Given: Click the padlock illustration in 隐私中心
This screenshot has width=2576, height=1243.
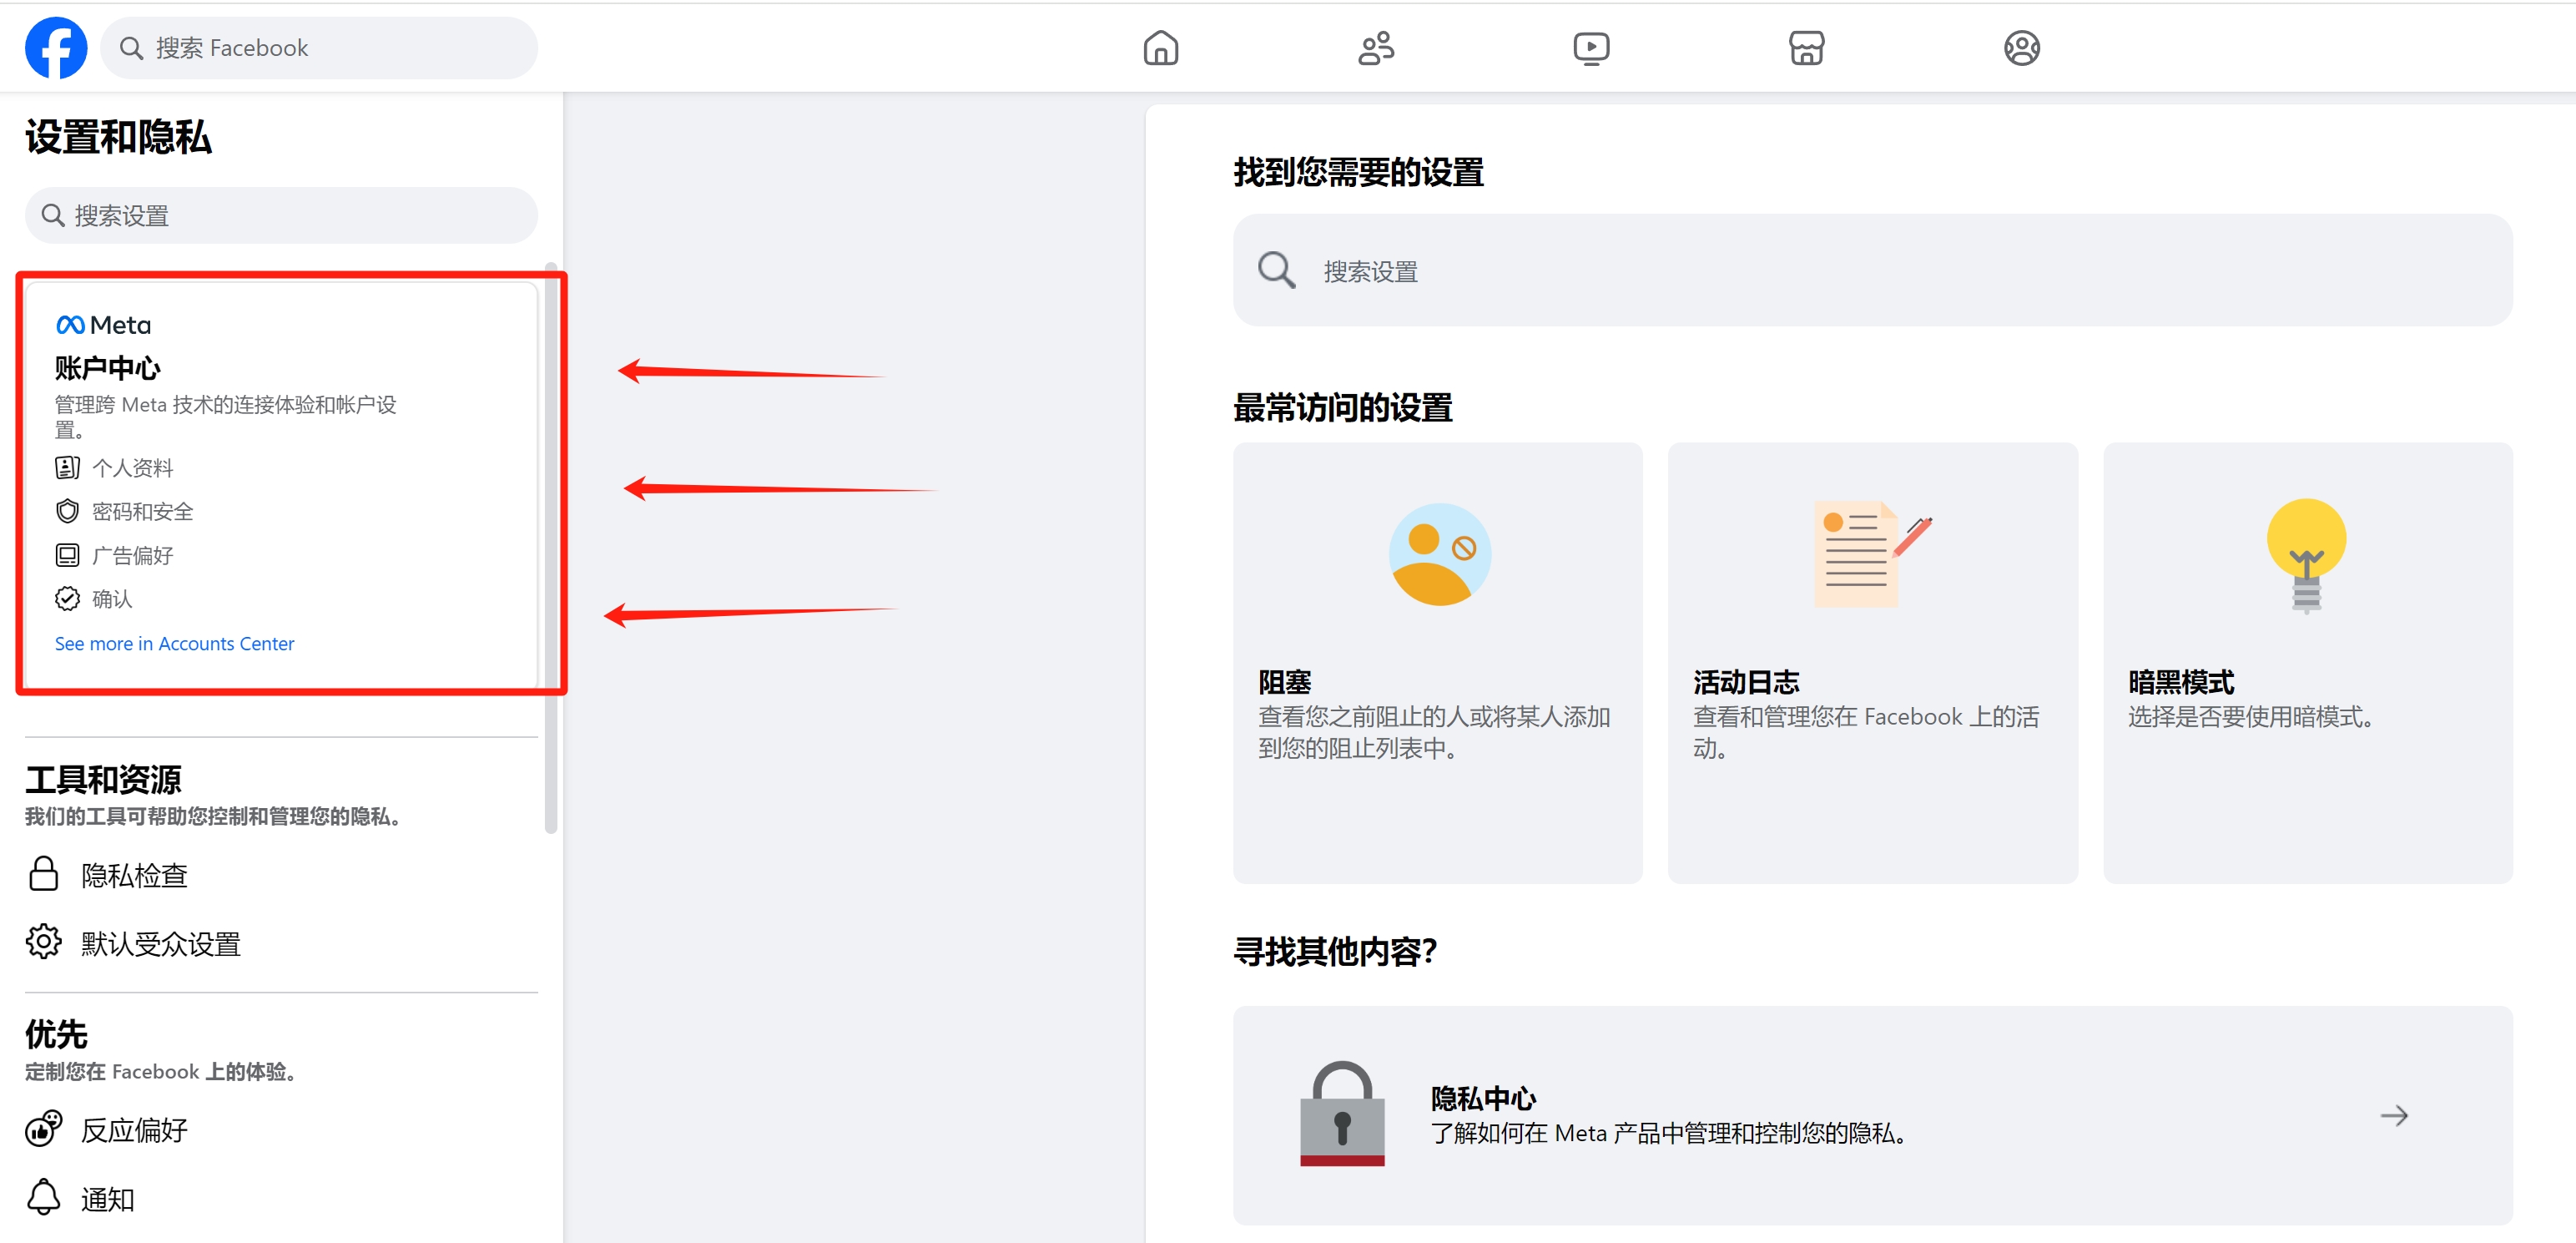Looking at the screenshot, I should pyautogui.click(x=1342, y=1114).
